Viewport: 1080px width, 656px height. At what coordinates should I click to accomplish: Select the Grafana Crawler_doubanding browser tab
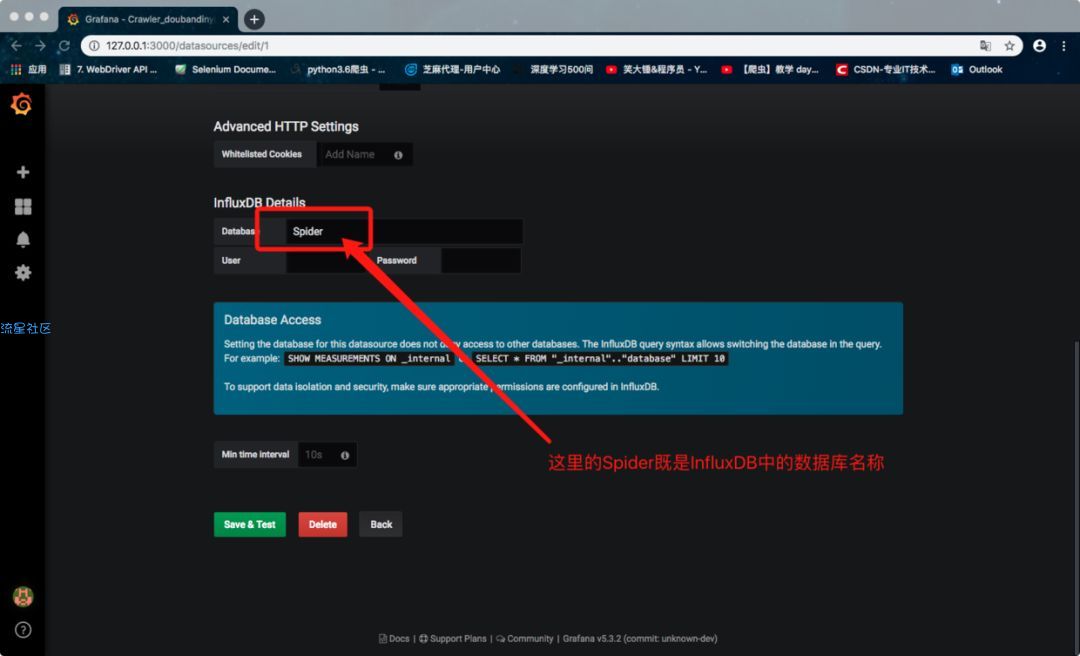coord(147,19)
